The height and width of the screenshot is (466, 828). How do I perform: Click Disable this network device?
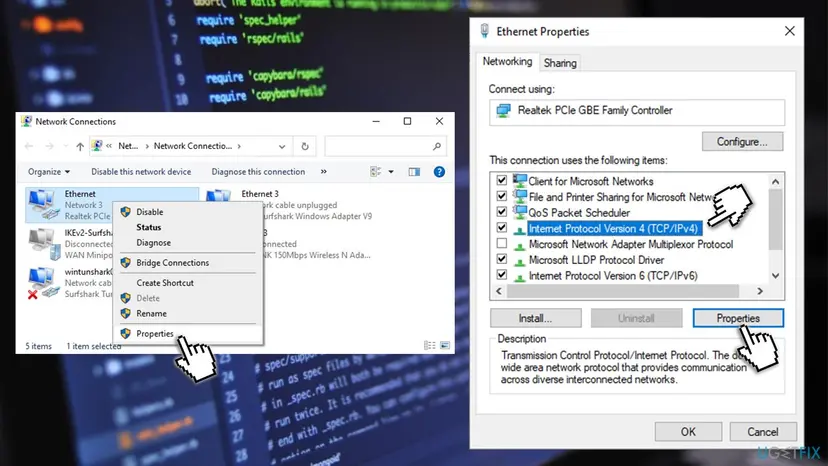point(141,172)
